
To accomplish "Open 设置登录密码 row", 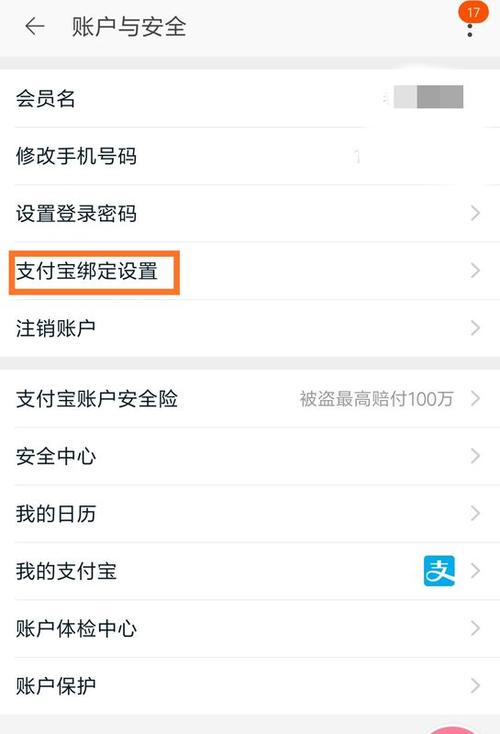I will point(250,213).
